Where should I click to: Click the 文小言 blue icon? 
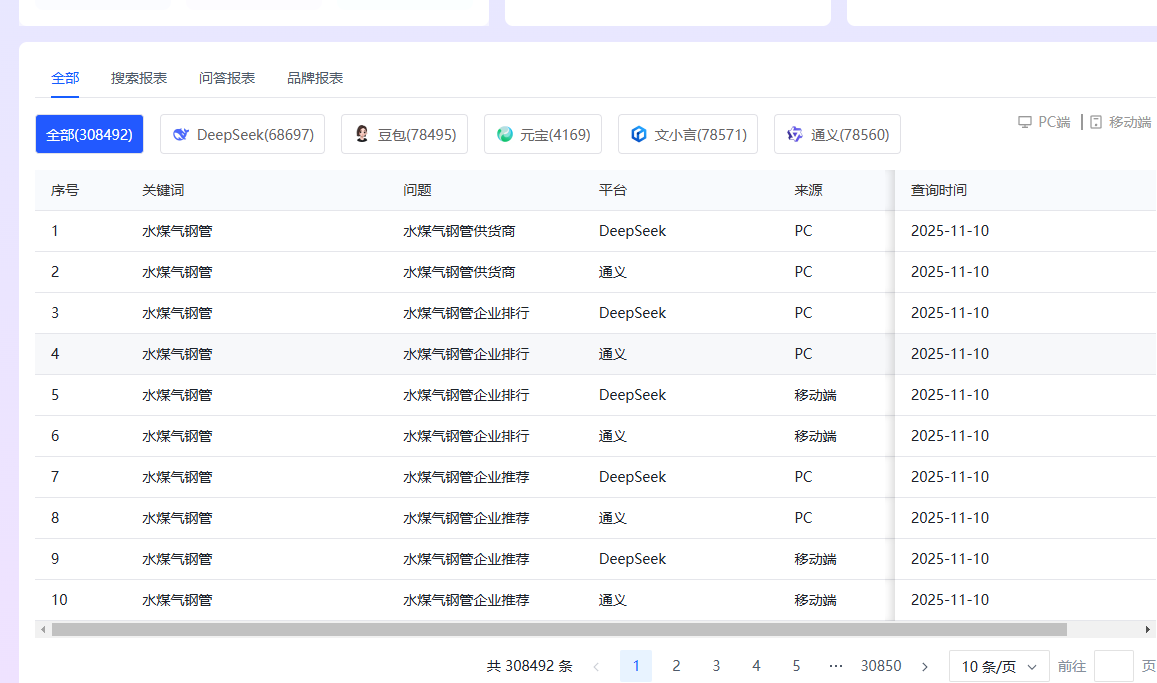point(638,134)
